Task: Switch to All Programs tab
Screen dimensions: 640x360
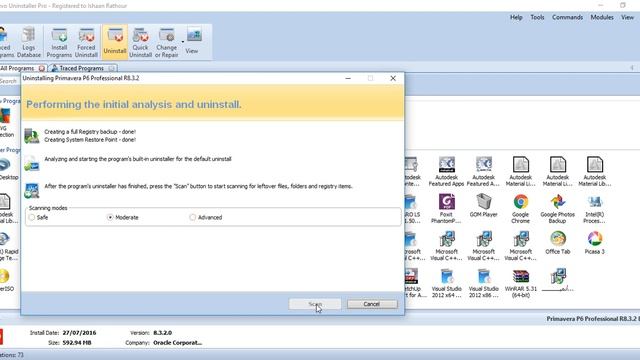Action: click(x=18, y=68)
